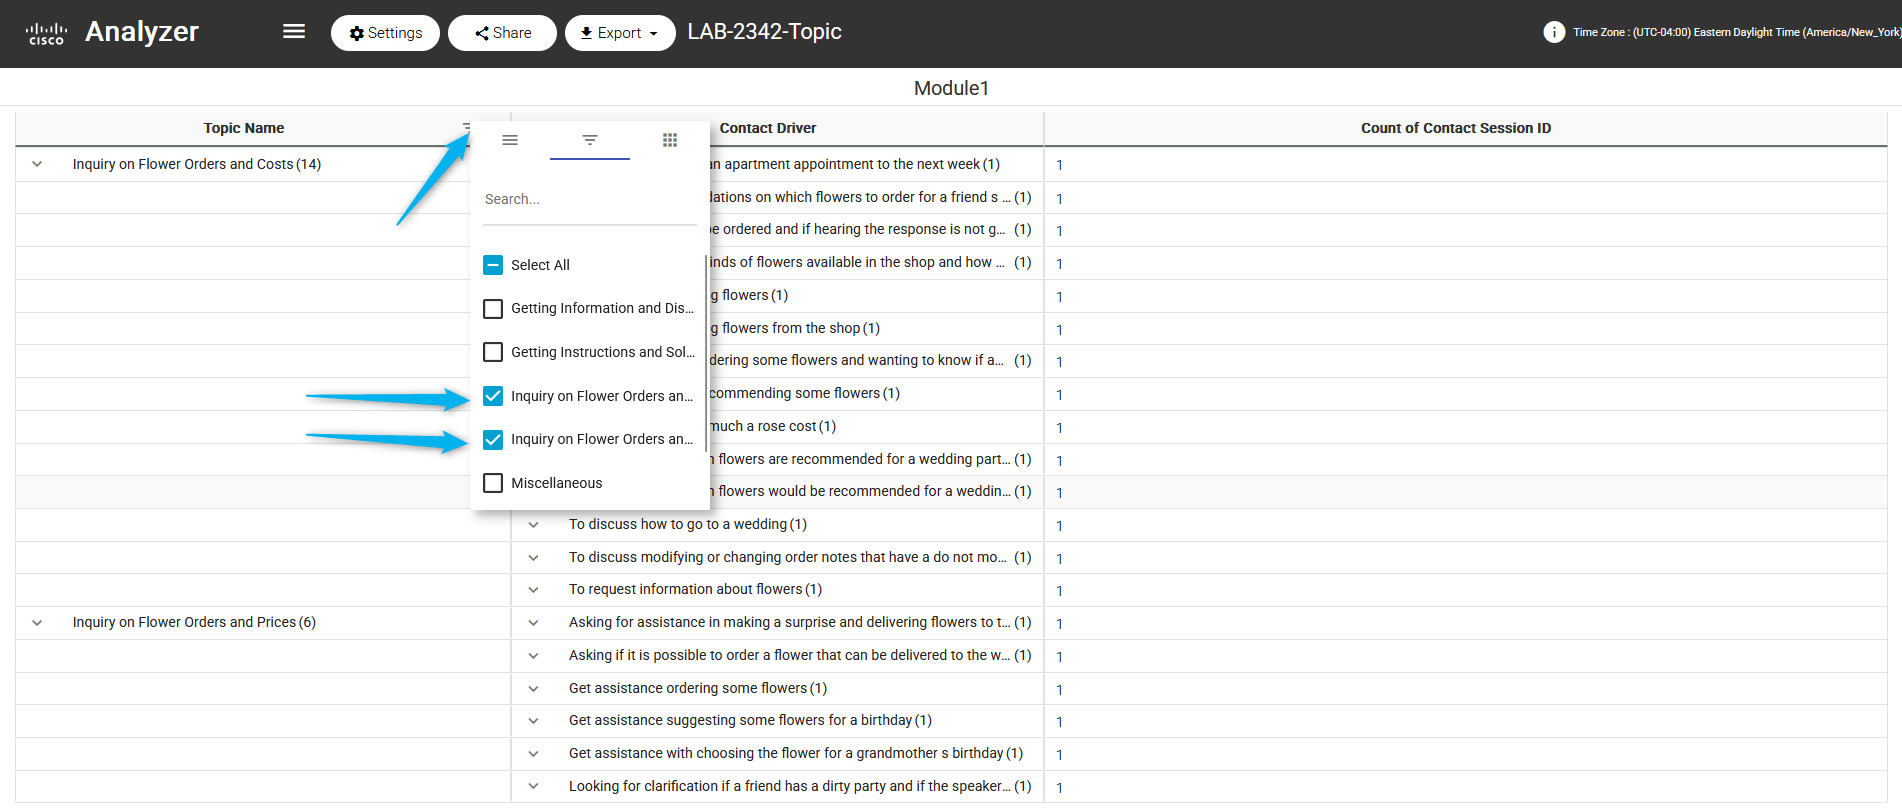Click the Cisco logo
The height and width of the screenshot is (809, 1902).
tap(46, 33)
